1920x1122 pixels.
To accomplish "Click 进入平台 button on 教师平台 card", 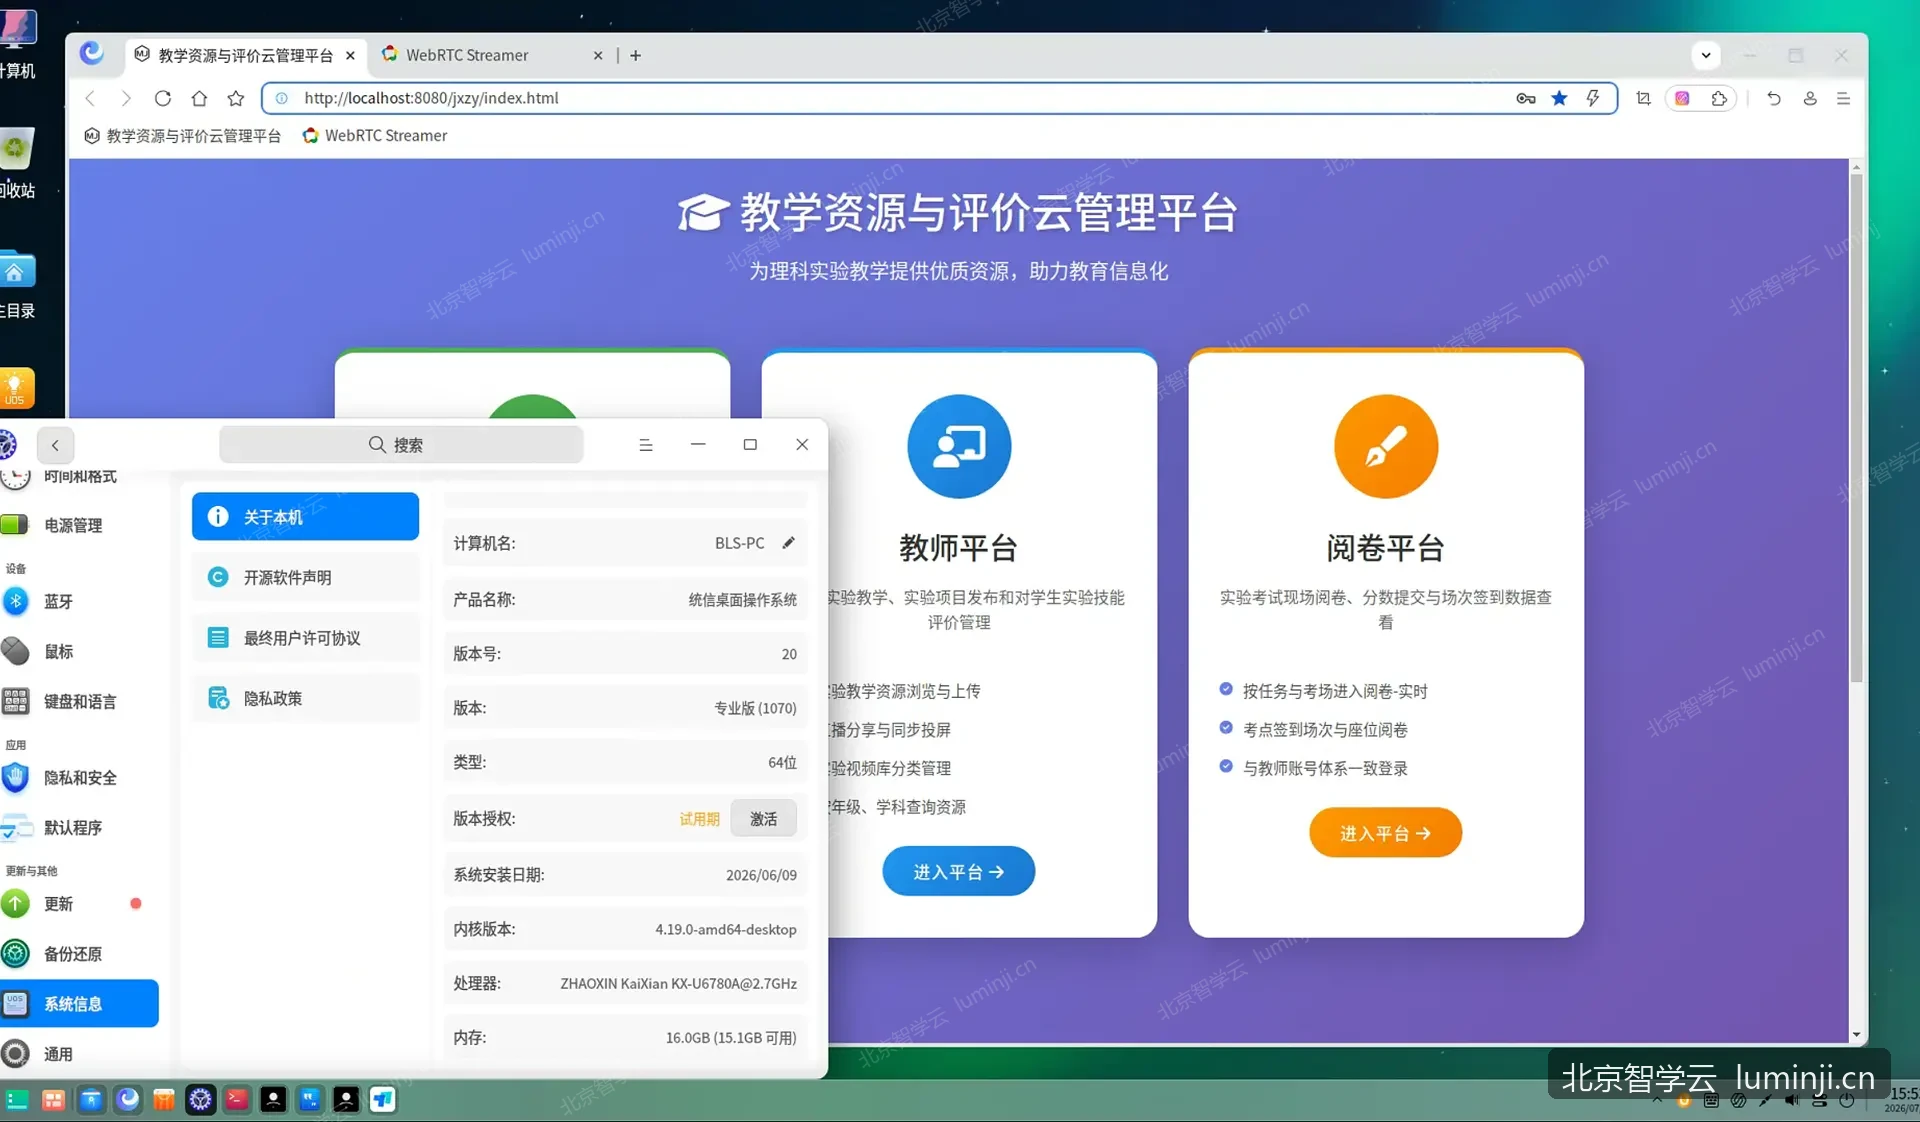I will [x=958, y=872].
